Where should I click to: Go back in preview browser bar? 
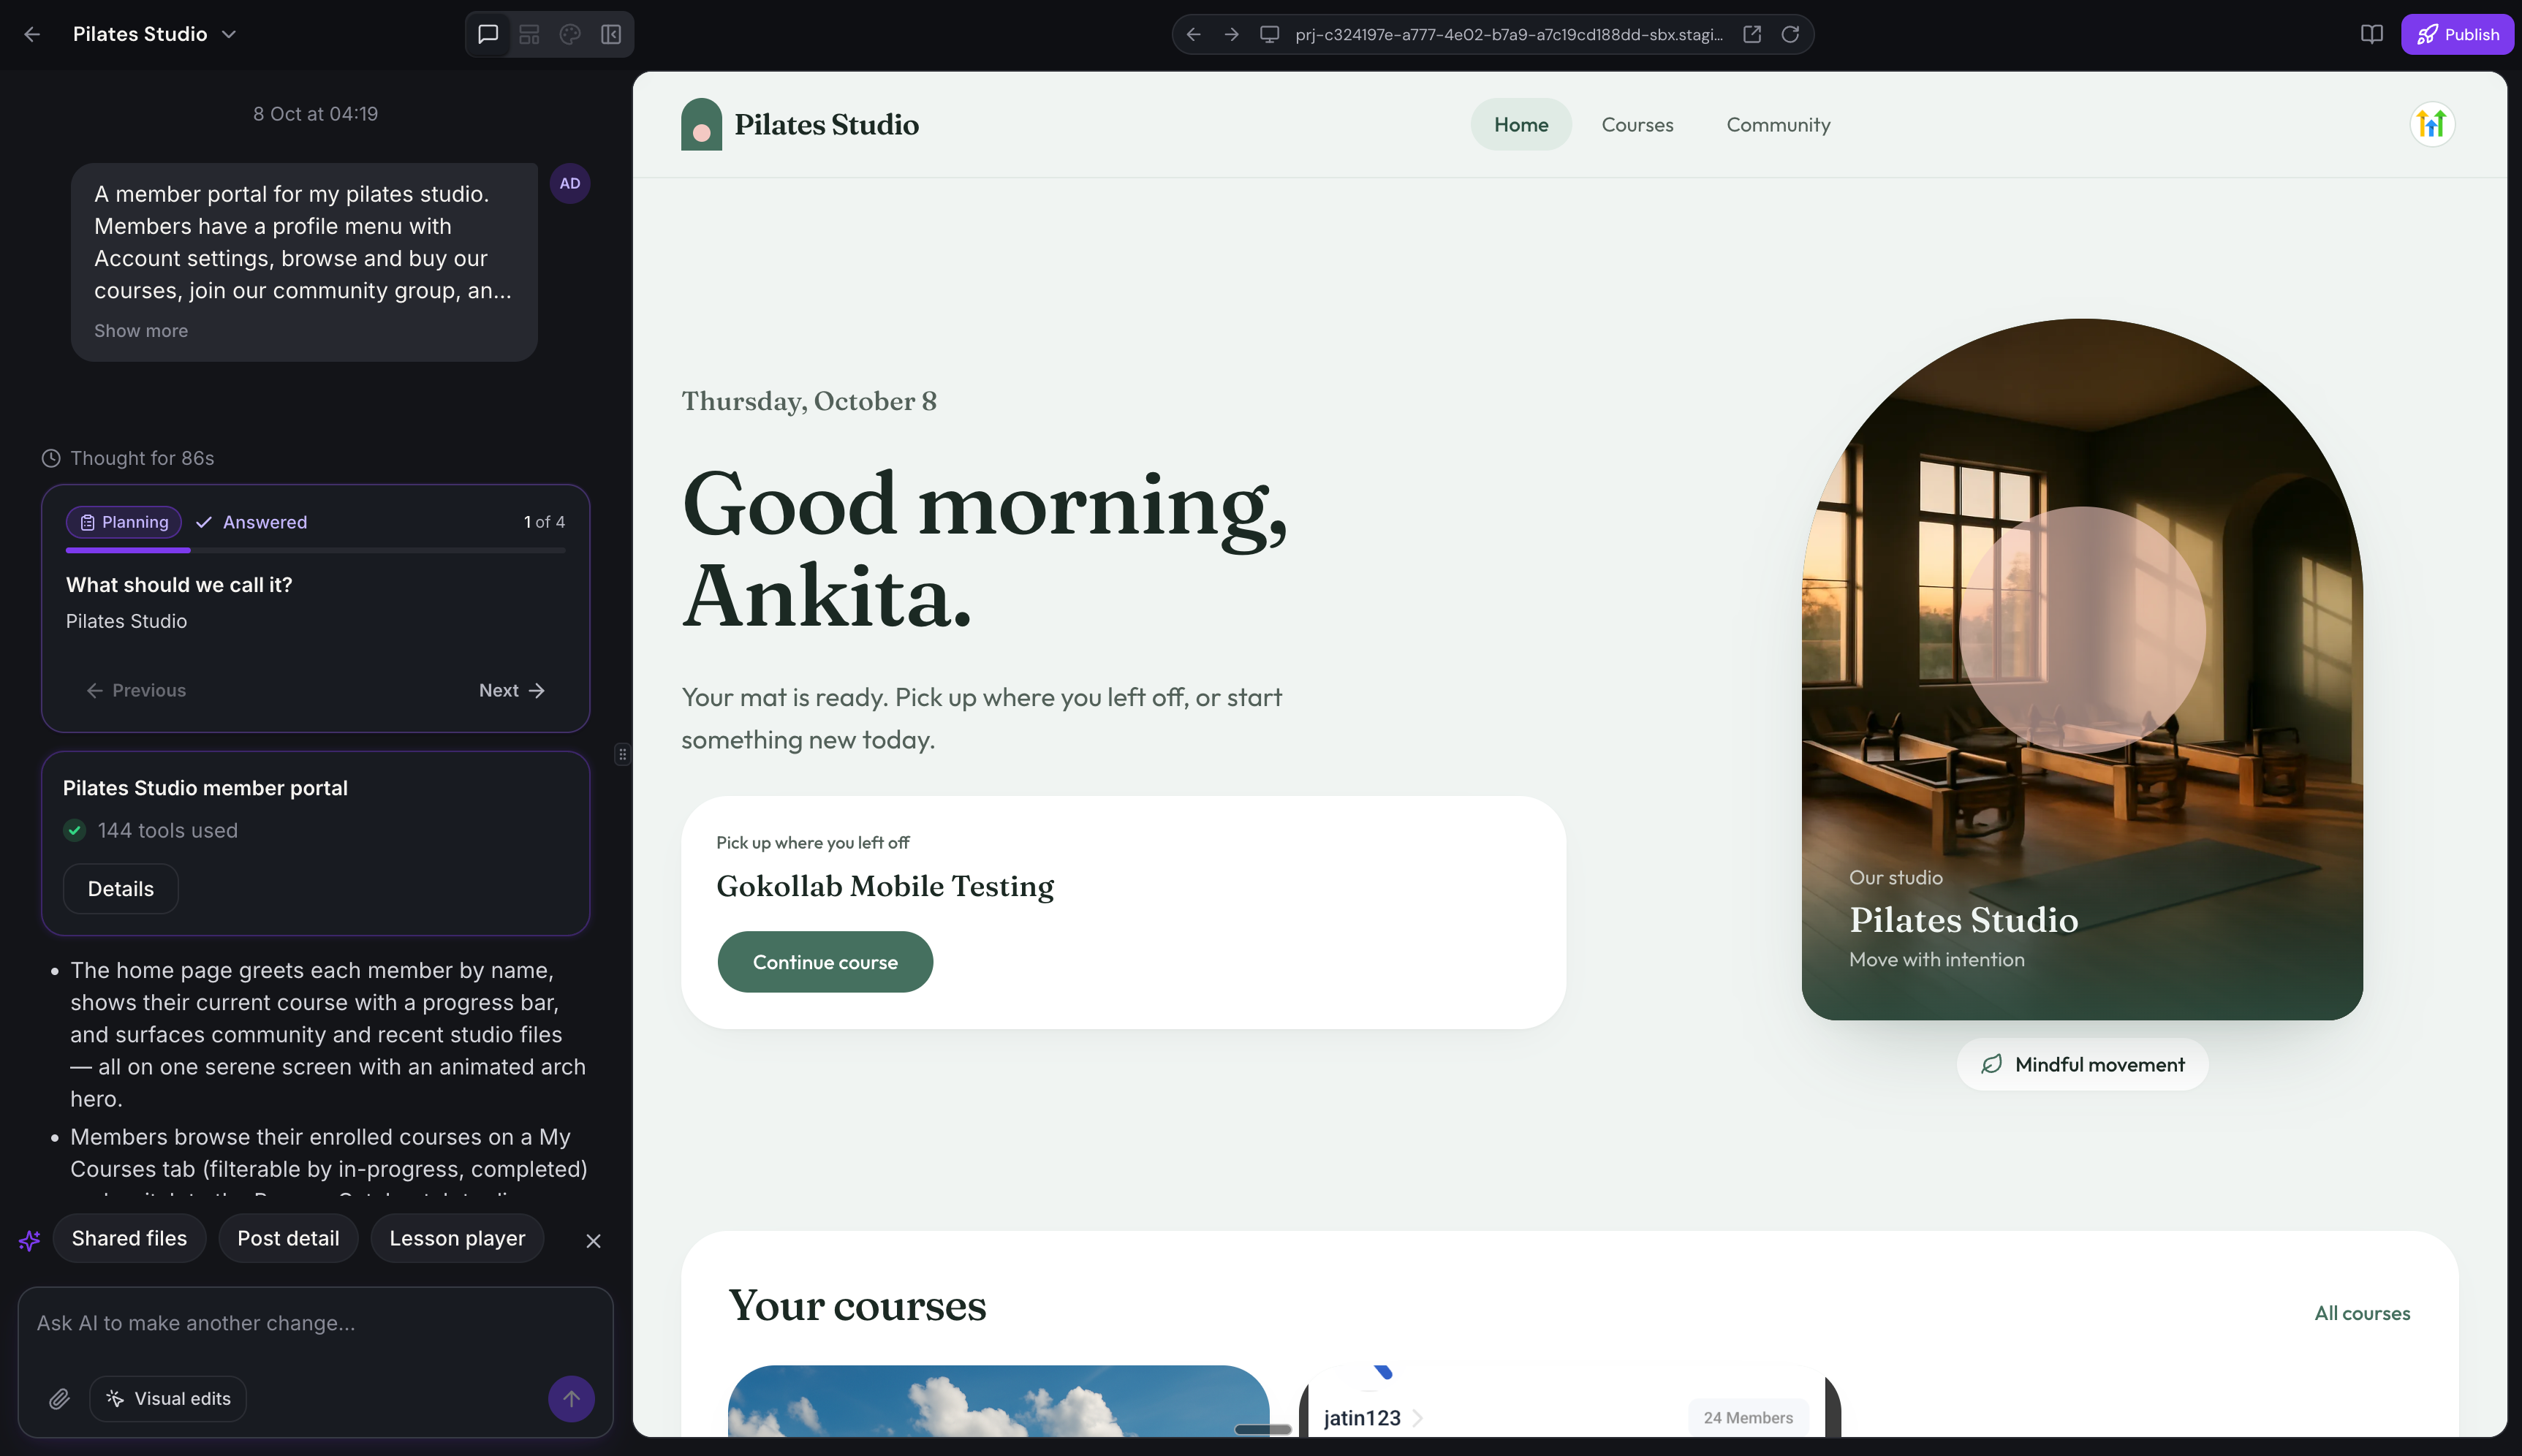(1193, 34)
